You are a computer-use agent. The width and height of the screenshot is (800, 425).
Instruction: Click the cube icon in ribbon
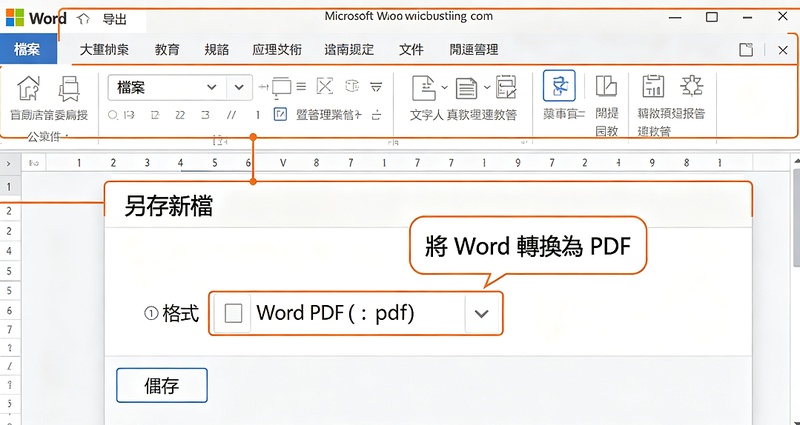[352, 86]
